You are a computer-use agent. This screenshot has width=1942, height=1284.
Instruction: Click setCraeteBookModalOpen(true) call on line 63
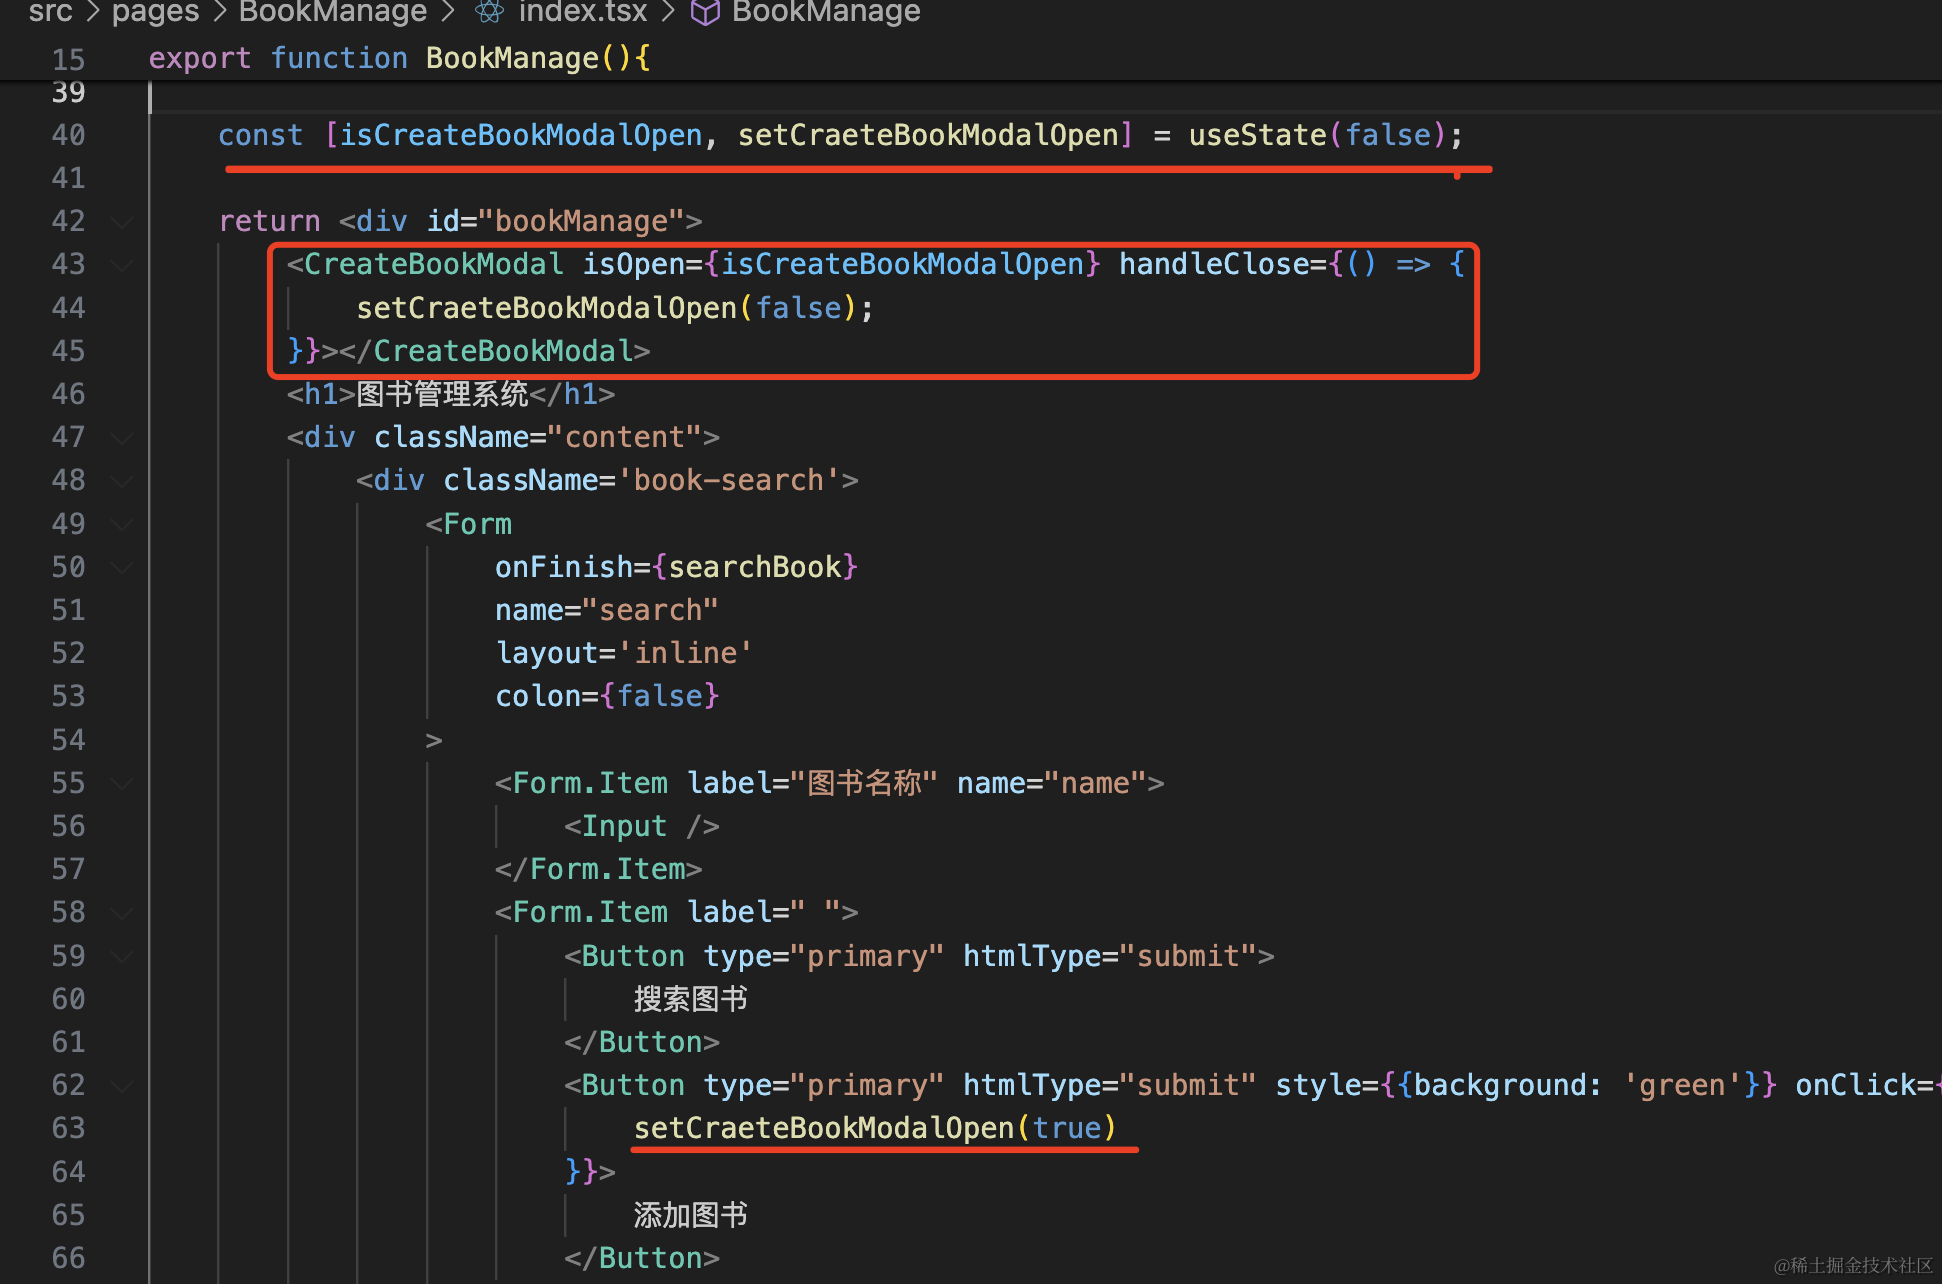pos(874,1128)
